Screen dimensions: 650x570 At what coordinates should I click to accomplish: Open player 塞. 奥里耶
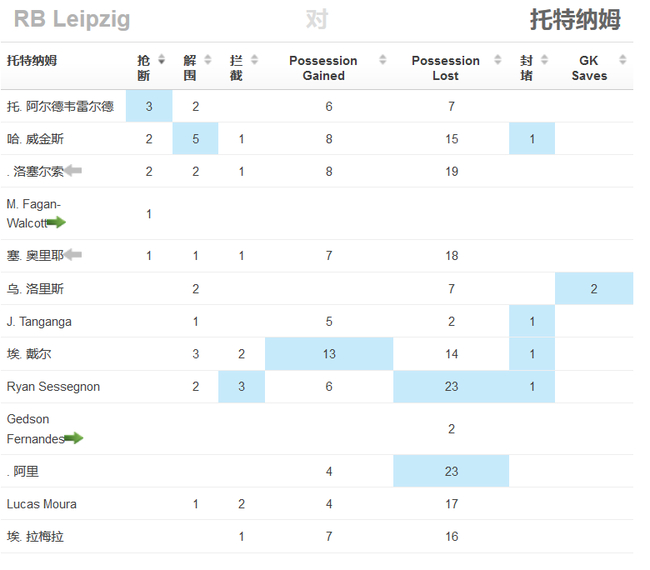point(35,255)
